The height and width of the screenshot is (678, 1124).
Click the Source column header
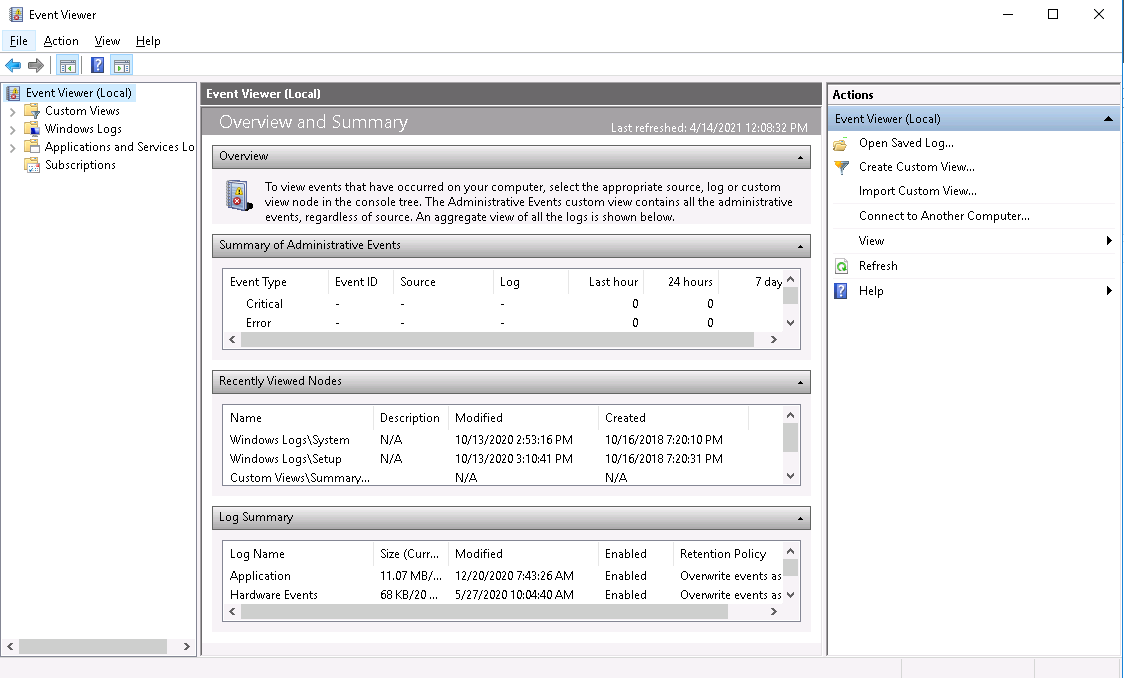pos(443,282)
